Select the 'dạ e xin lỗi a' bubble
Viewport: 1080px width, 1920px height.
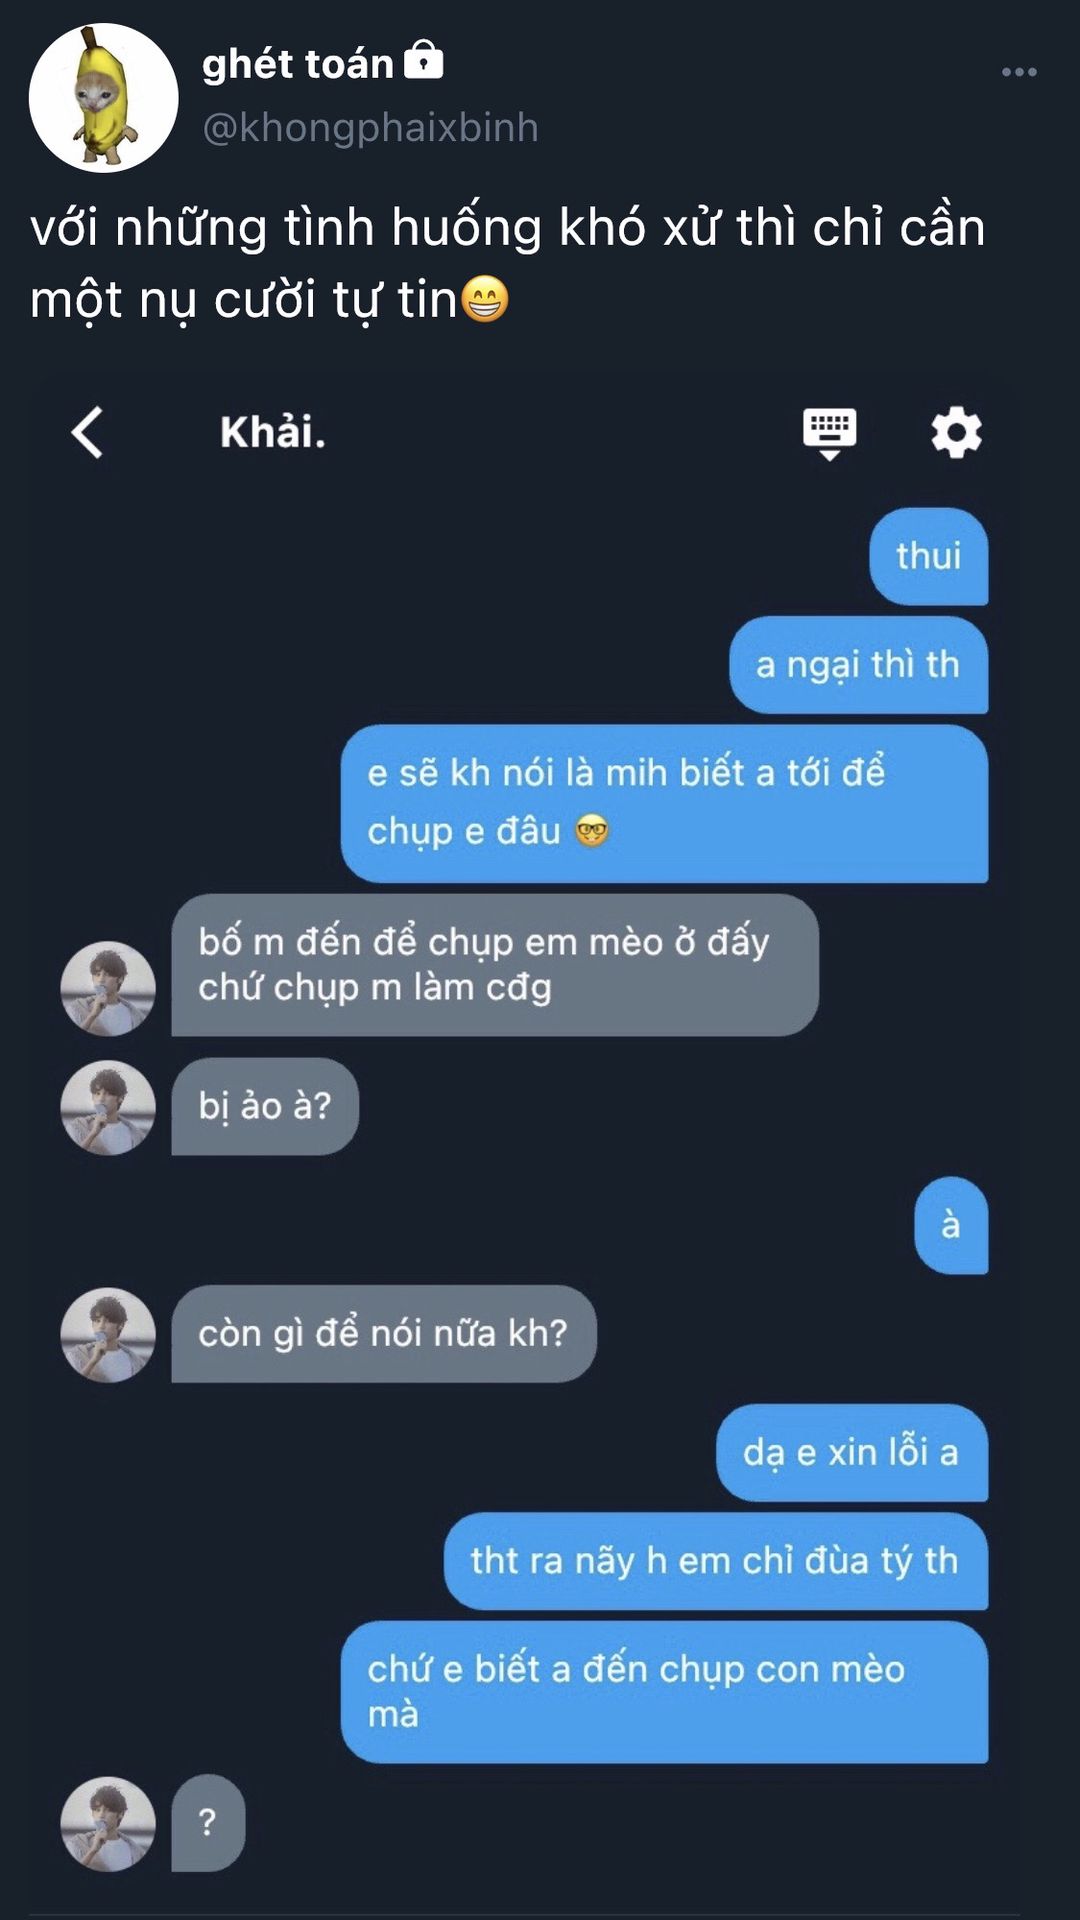click(852, 1453)
